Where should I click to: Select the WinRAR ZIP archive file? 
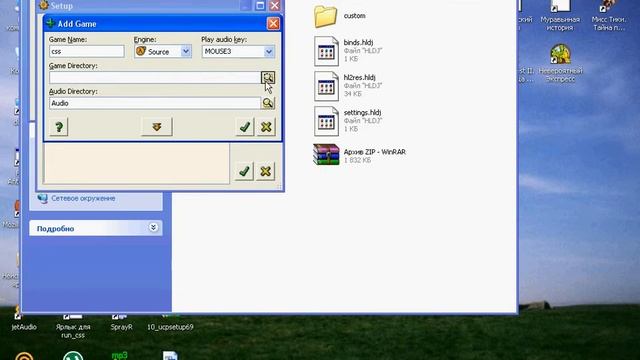pyautogui.click(x=359, y=155)
